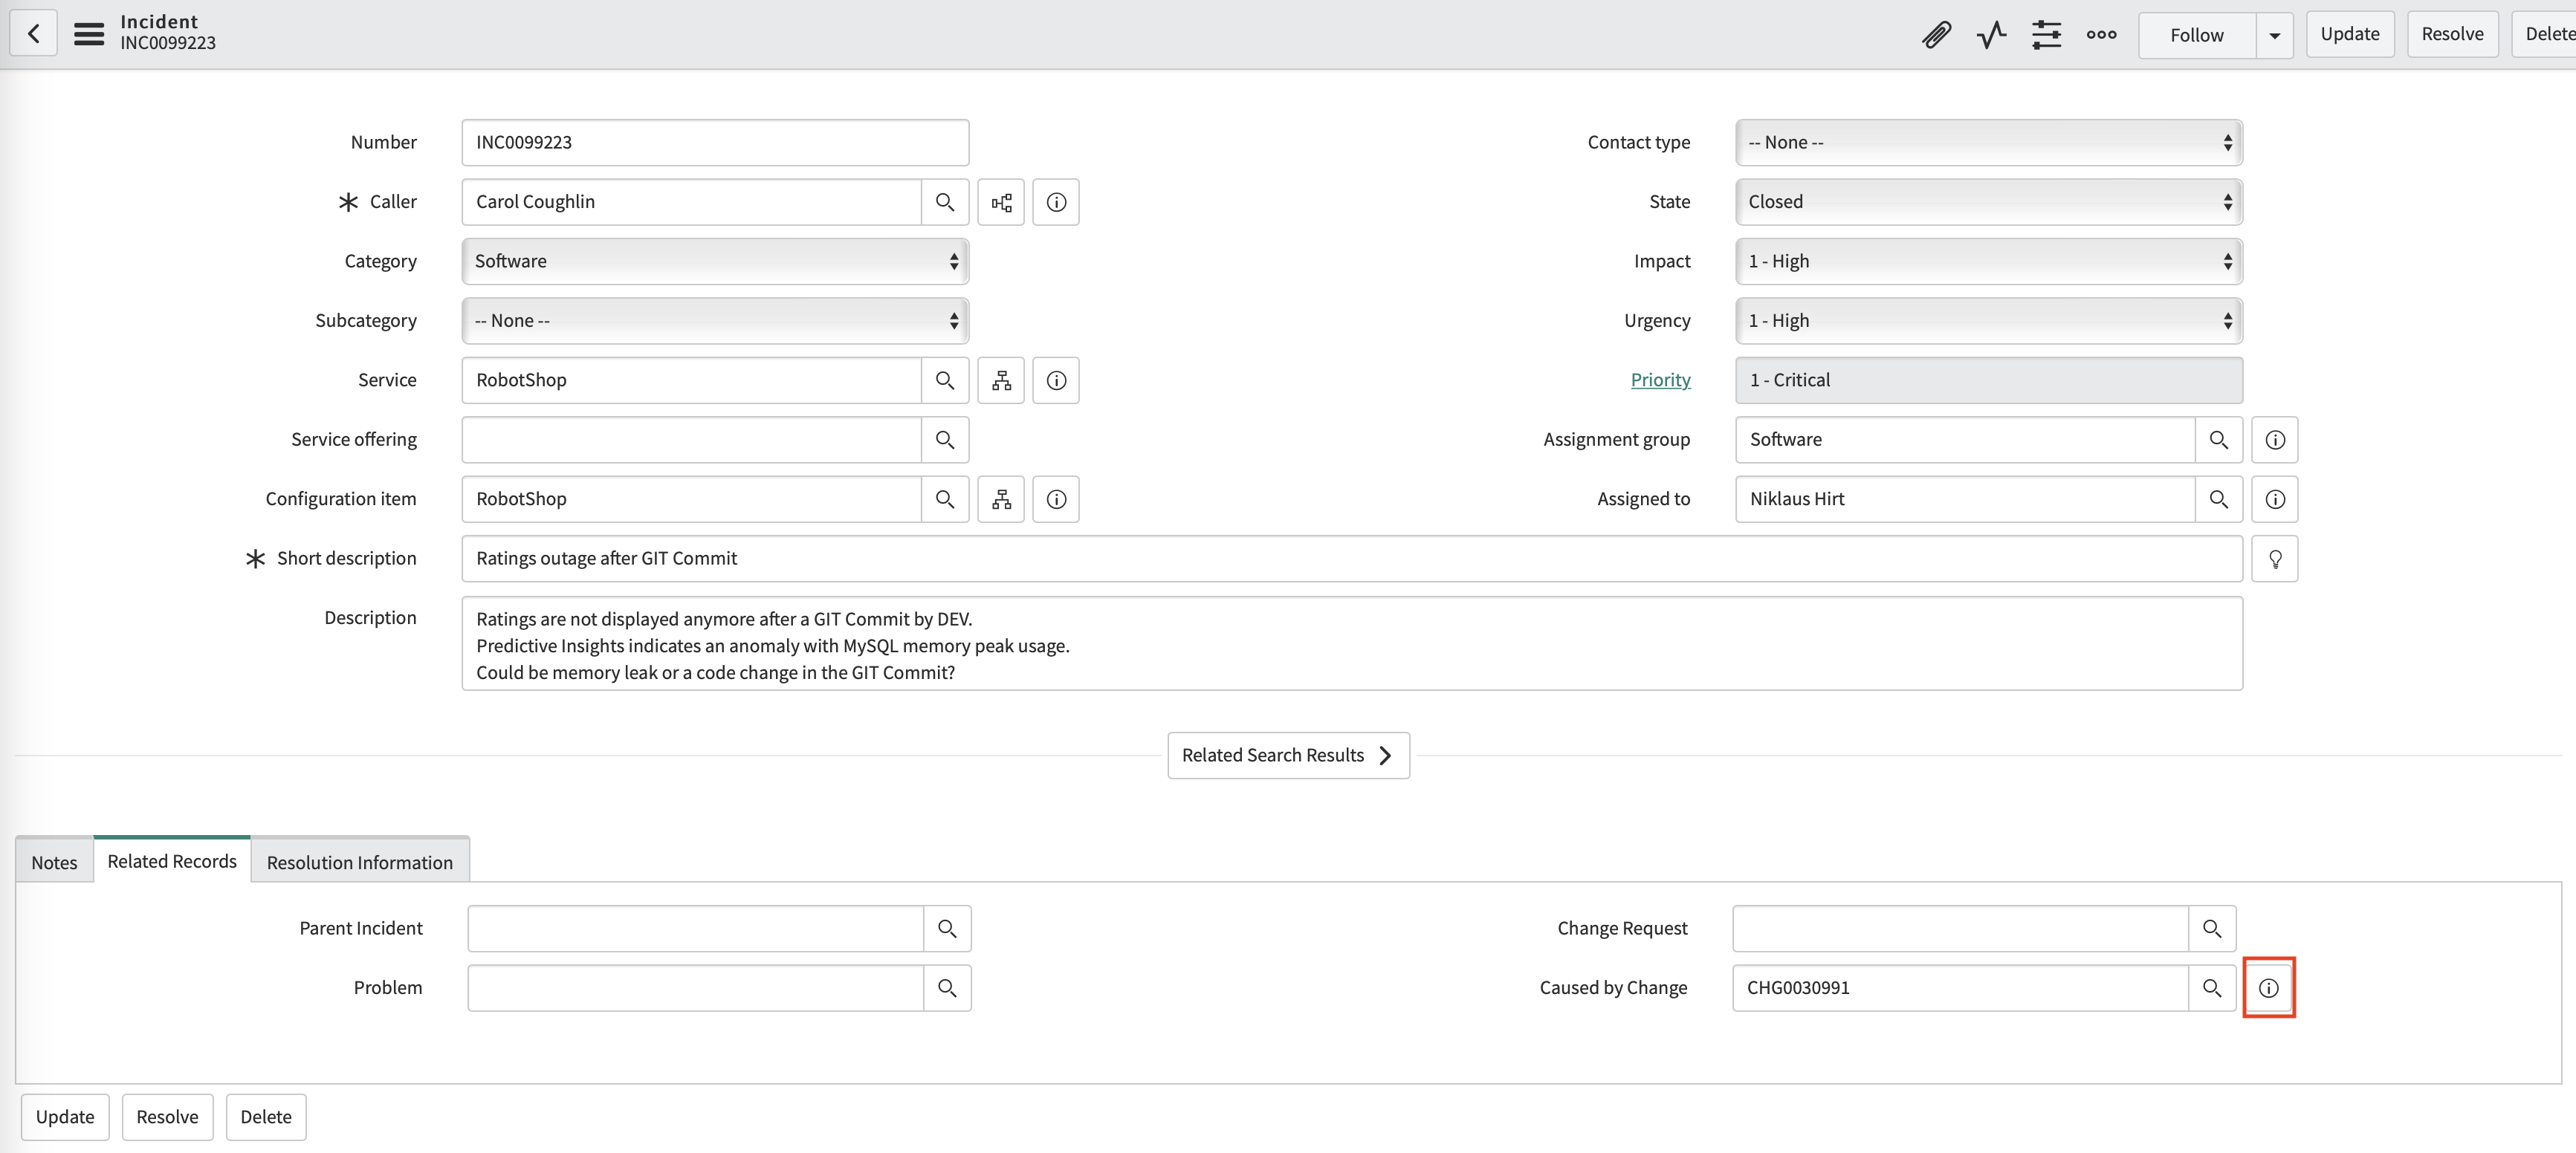Expand Related Search Results
Image resolution: width=2576 pixels, height=1153 pixels.
point(1288,756)
